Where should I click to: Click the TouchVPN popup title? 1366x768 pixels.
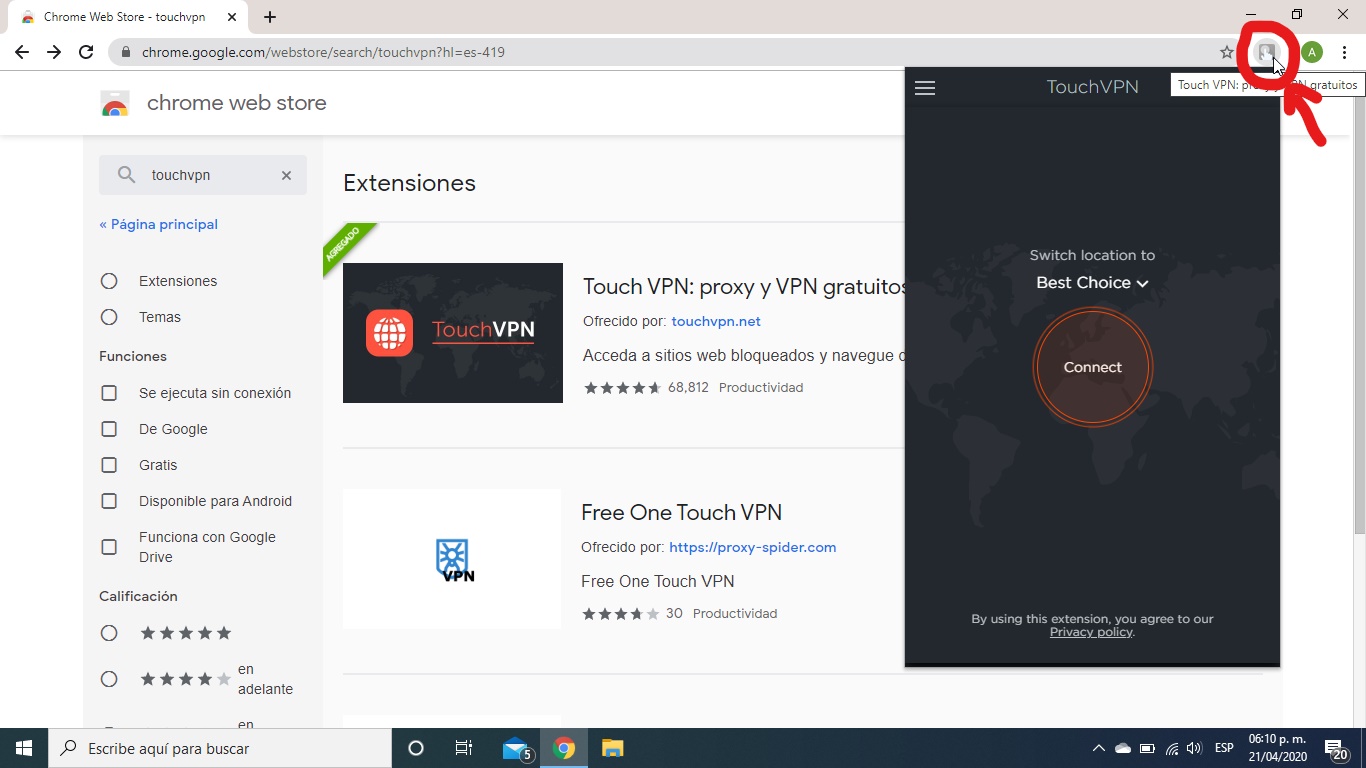coord(1092,87)
